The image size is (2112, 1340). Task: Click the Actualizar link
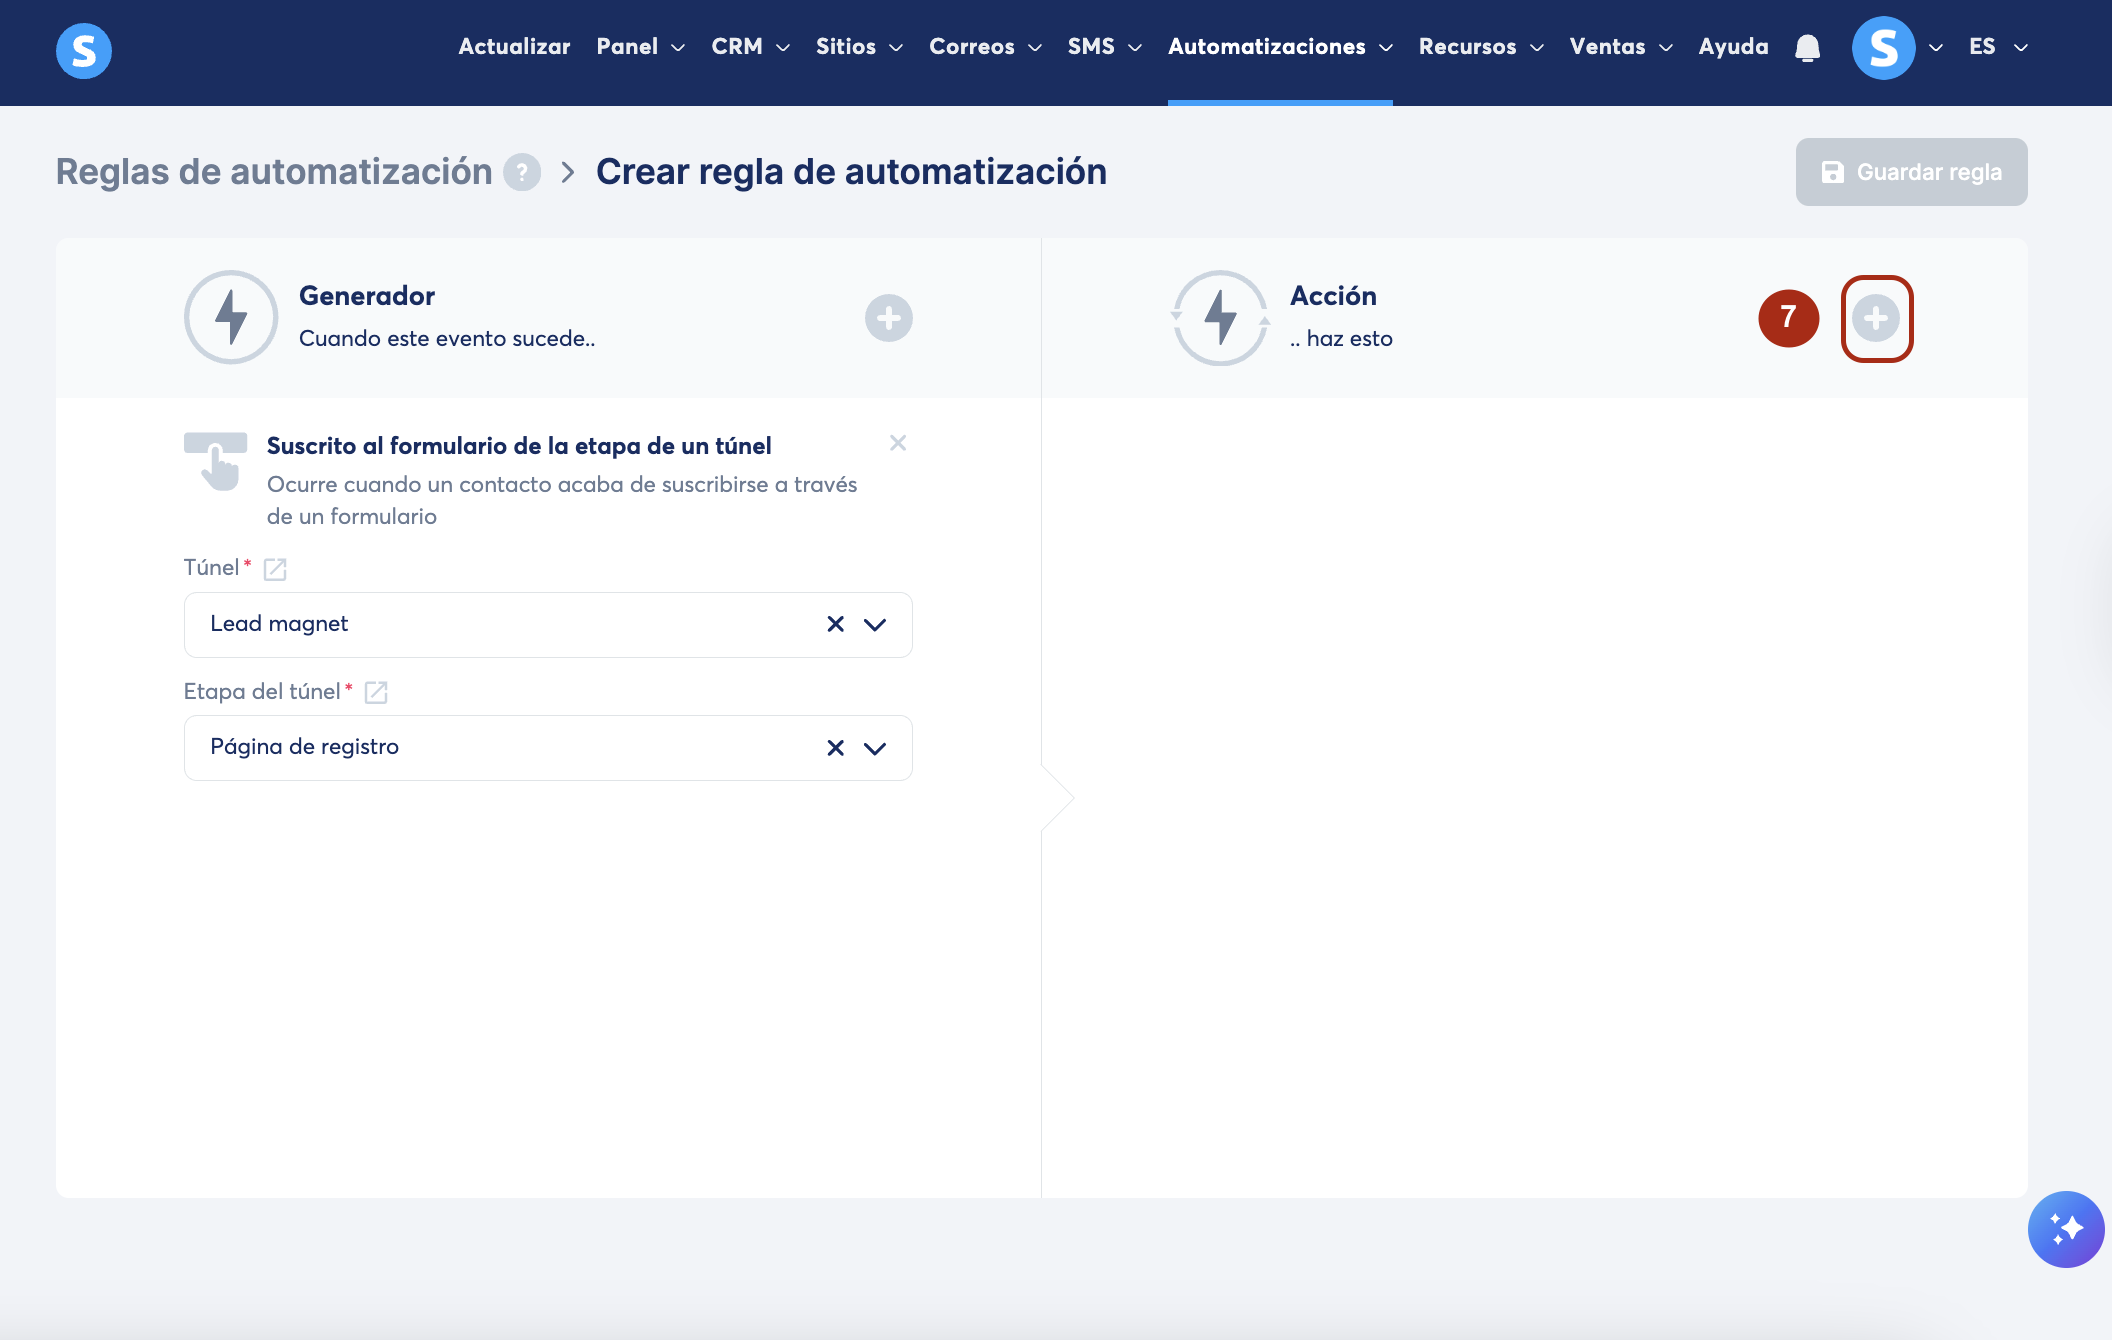514,47
